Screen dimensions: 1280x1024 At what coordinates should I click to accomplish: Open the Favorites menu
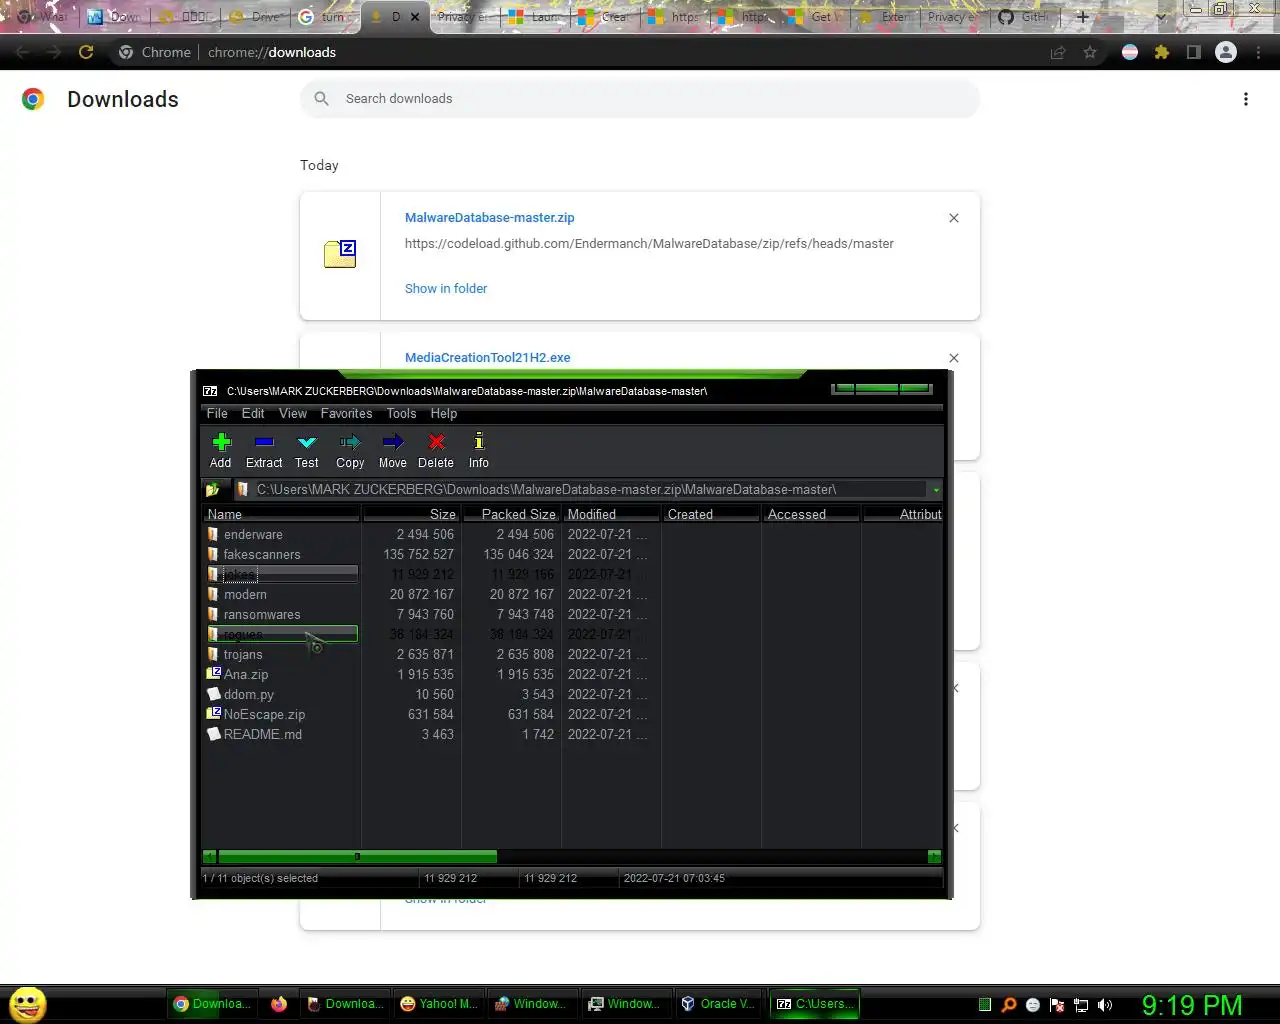(346, 413)
